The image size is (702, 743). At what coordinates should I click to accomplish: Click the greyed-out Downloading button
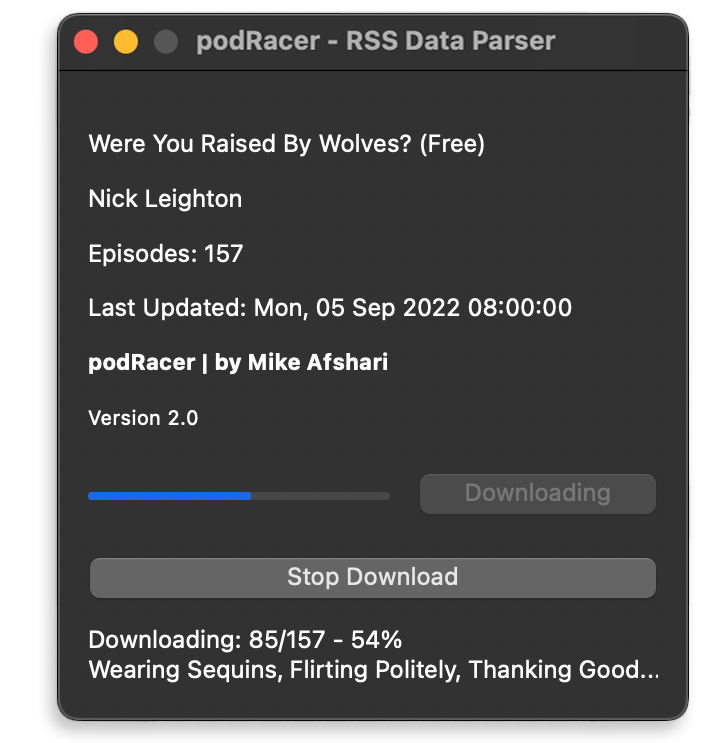[538, 494]
